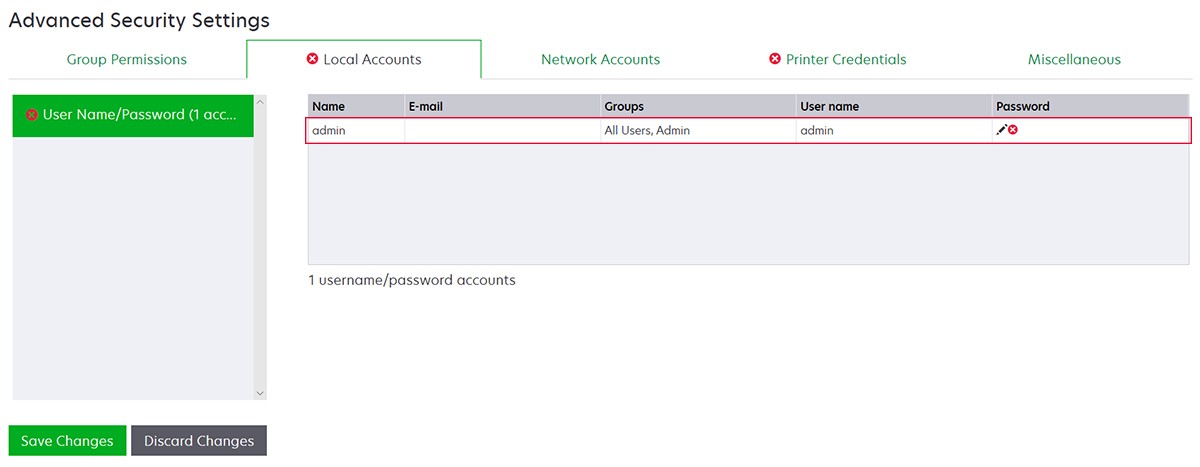Screen dimensions: 1200x467
Task: Click the red error icon on Local Accounts tab
Action: pyautogui.click(x=313, y=59)
